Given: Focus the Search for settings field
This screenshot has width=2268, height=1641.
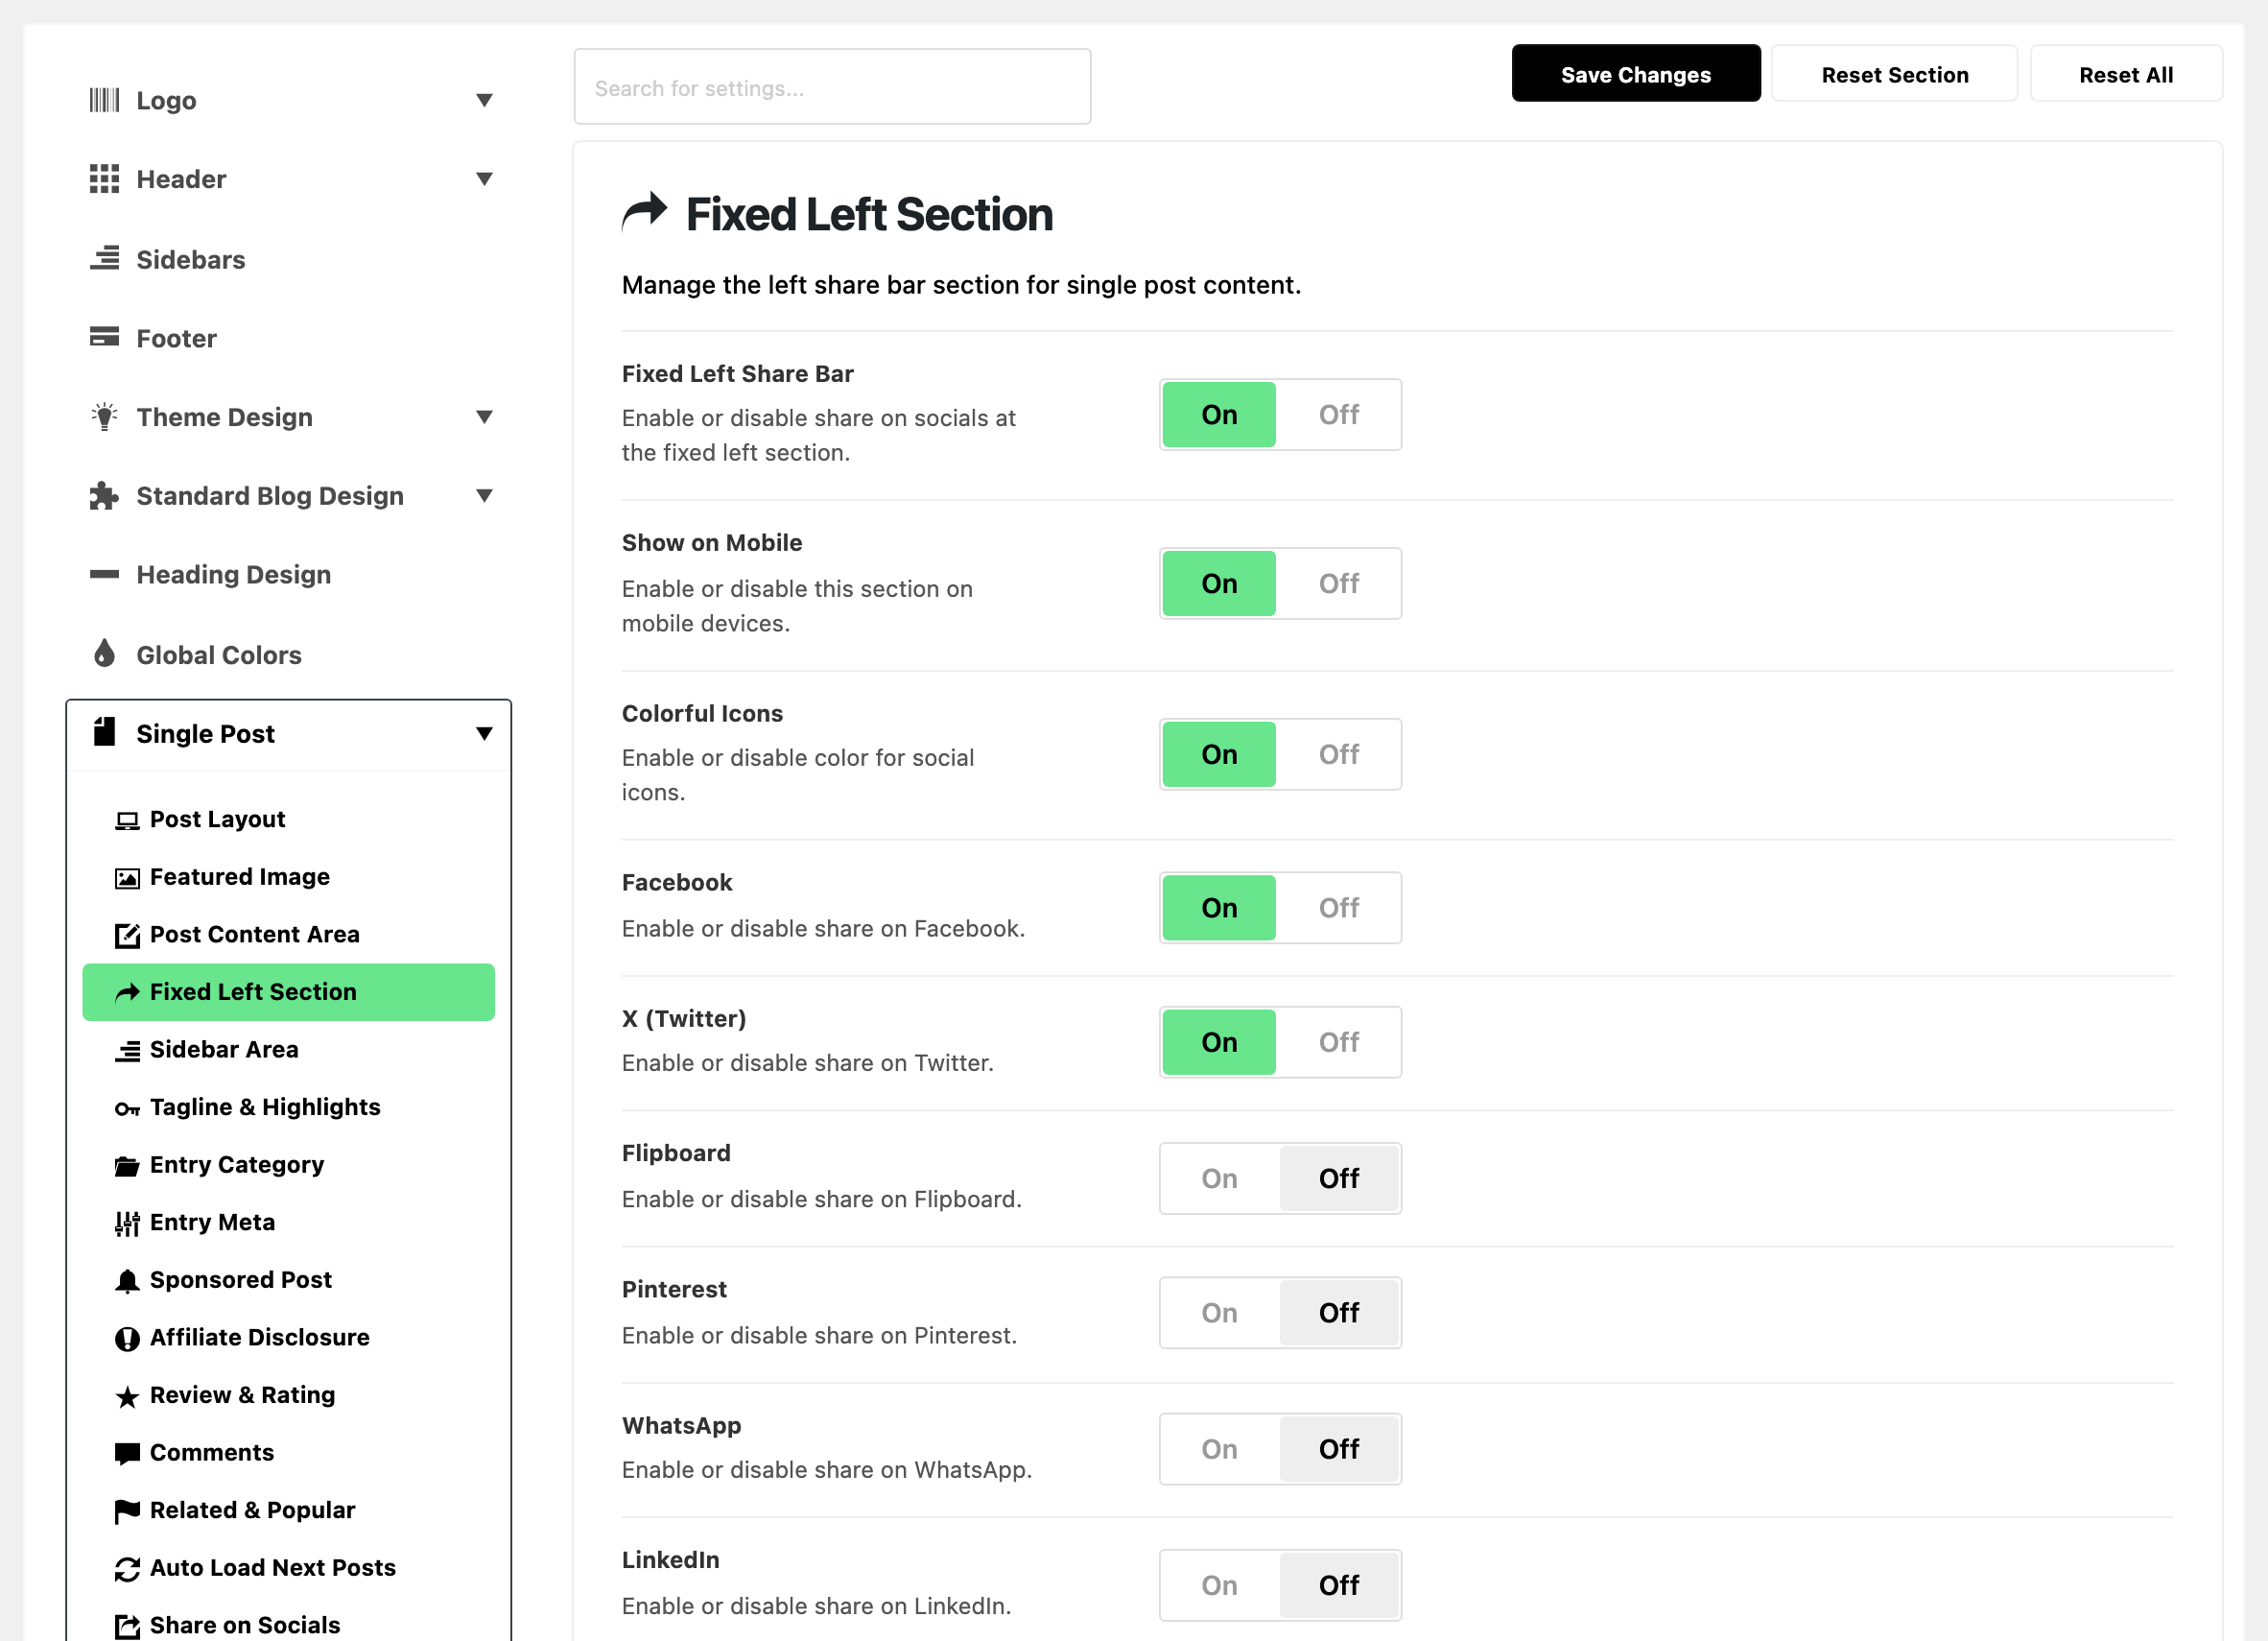Looking at the screenshot, I should (832, 87).
